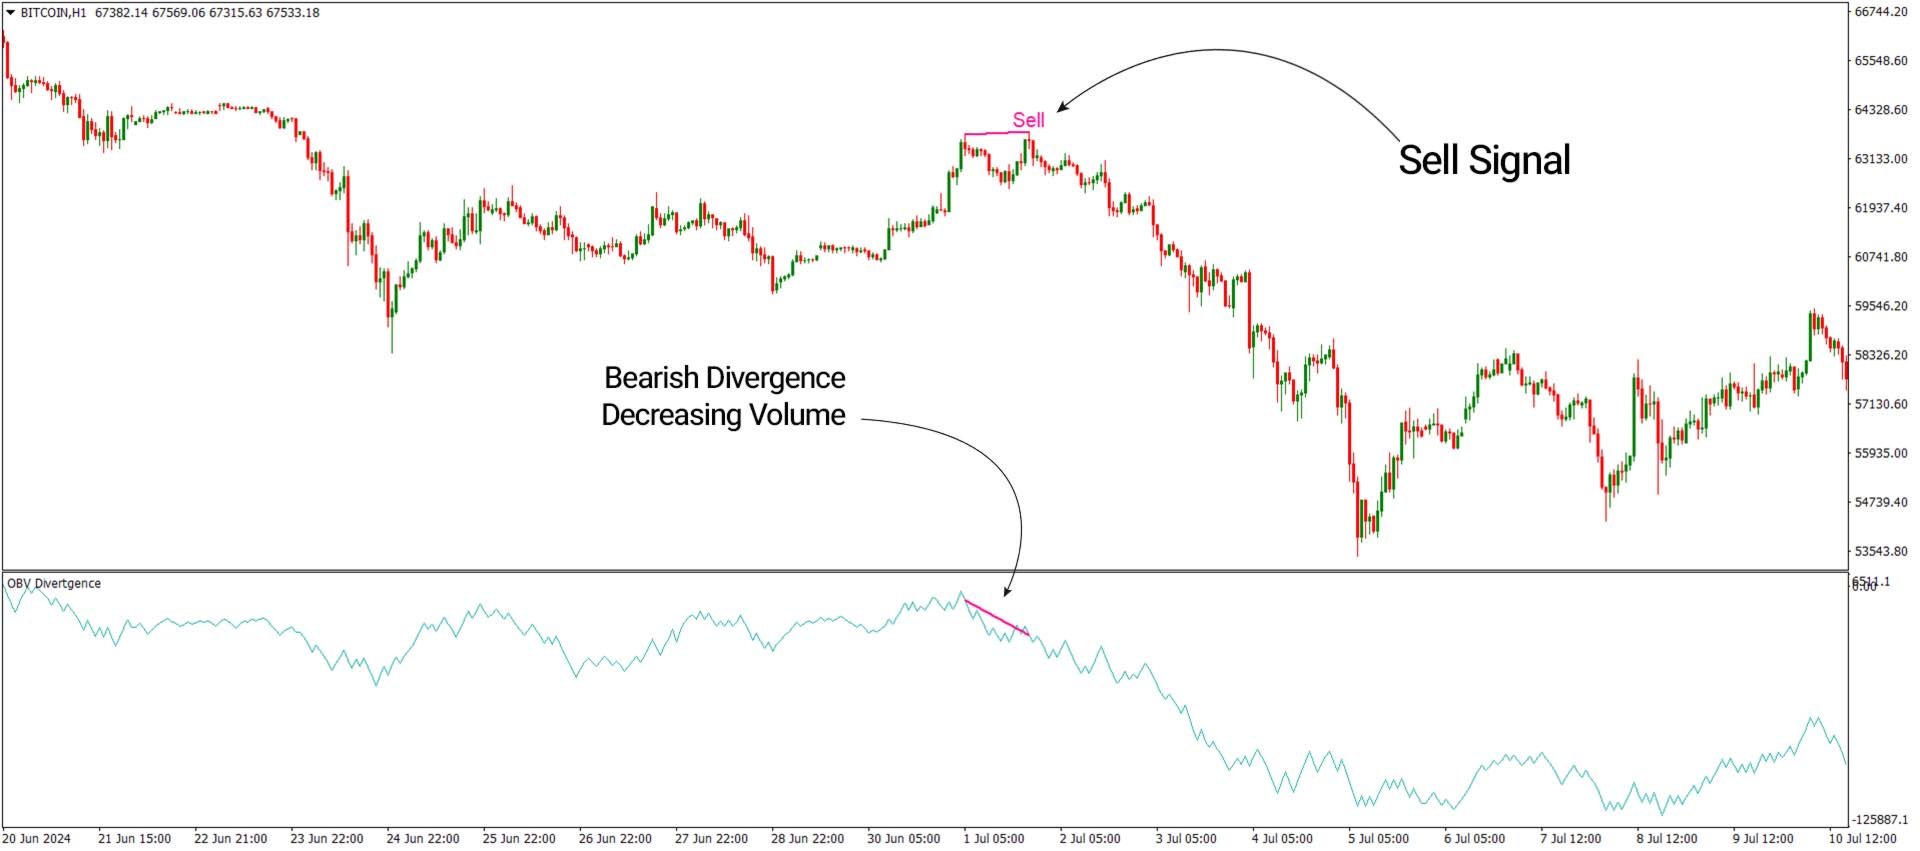The height and width of the screenshot is (851, 1920).
Task: Click price axis level 54739.40
Action: (x=1881, y=502)
